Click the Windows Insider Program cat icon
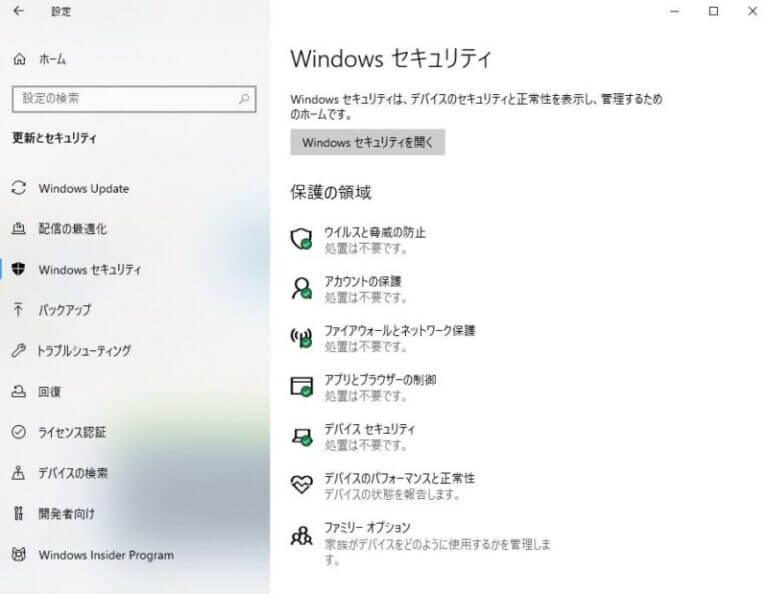 point(19,554)
